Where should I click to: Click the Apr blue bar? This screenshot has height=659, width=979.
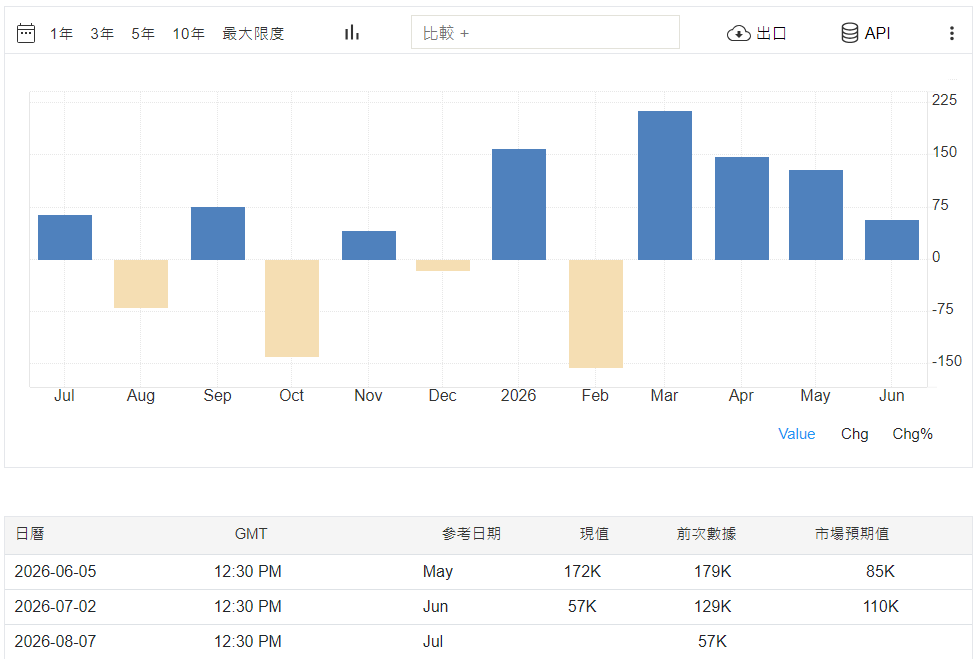coord(742,209)
